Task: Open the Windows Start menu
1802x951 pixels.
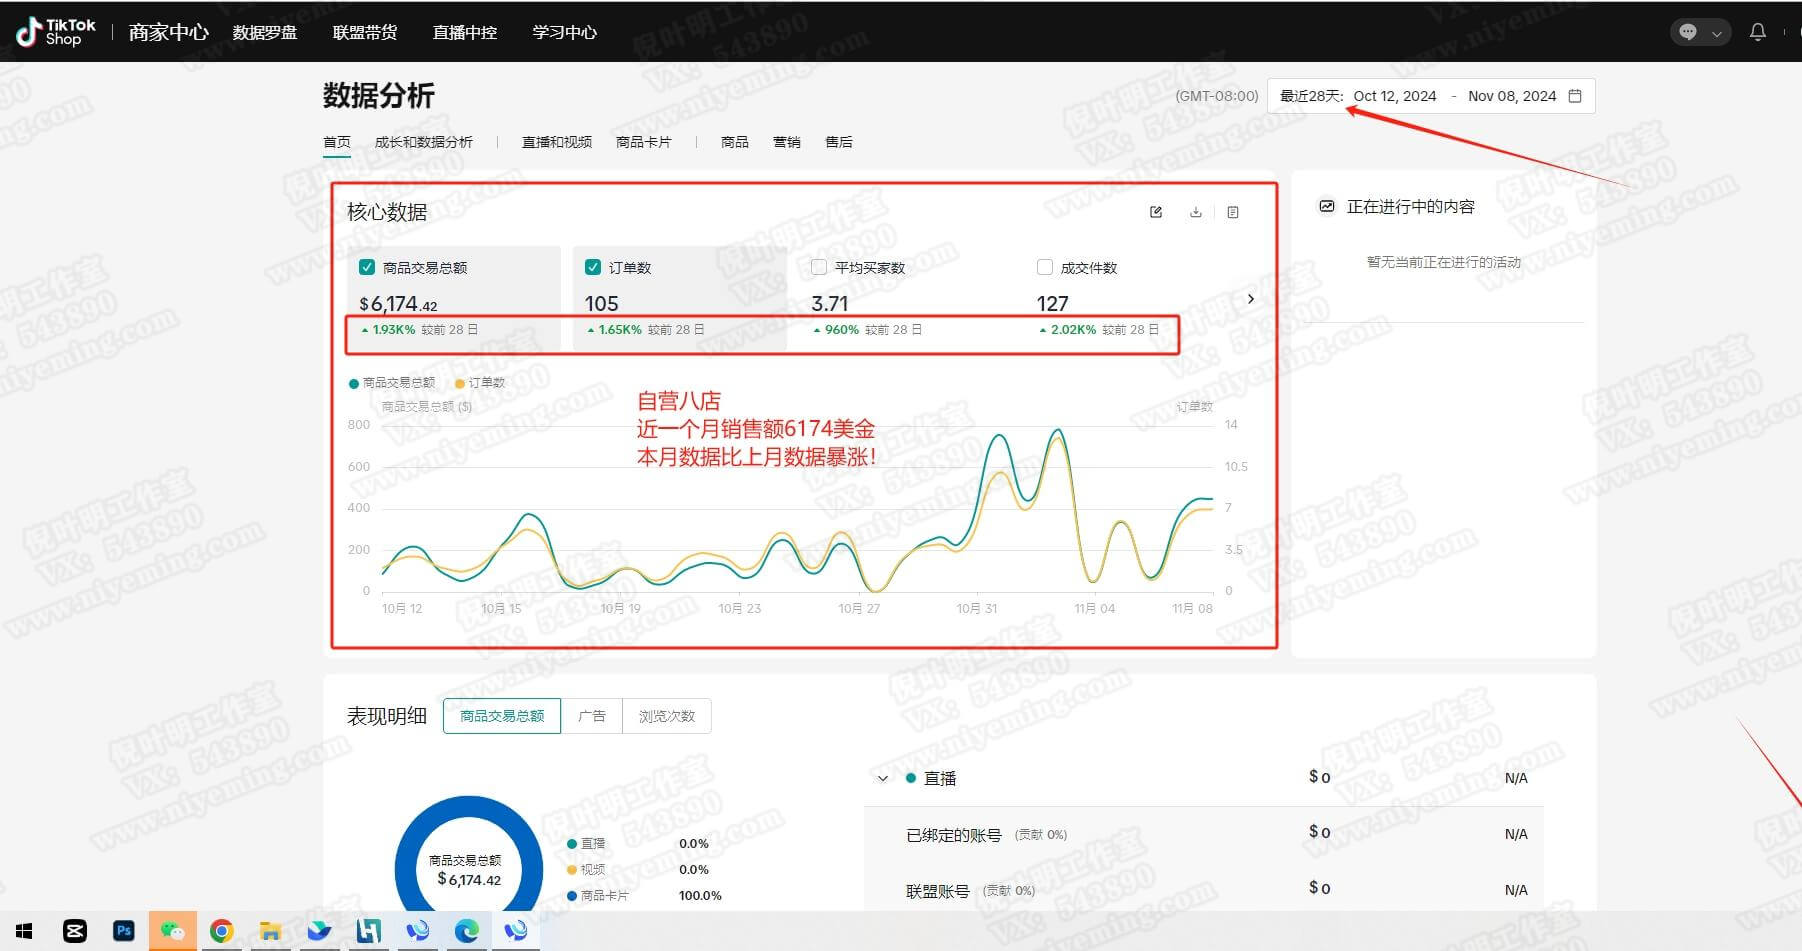Action: (x=24, y=931)
